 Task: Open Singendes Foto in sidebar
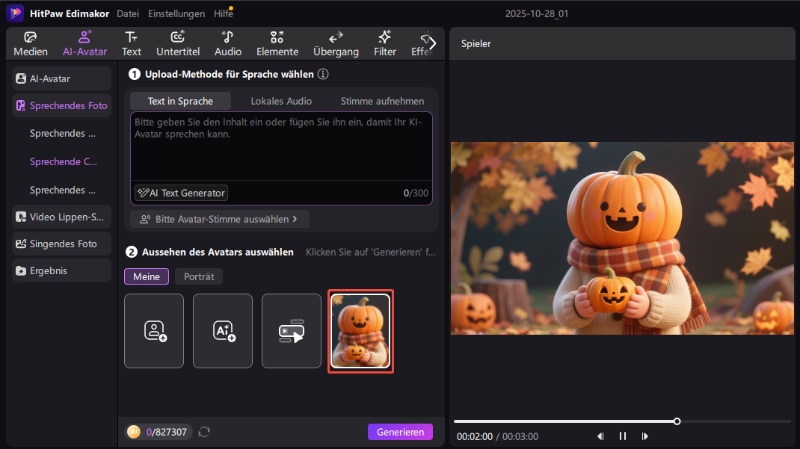pyautogui.click(x=61, y=244)
